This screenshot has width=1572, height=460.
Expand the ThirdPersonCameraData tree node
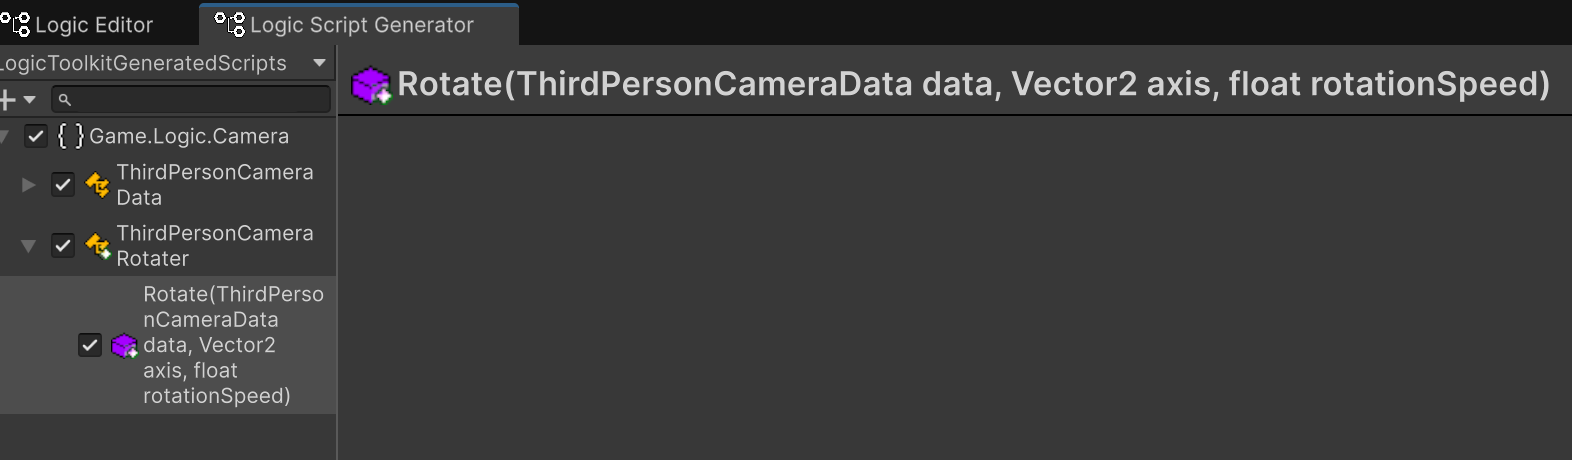pyautogui.click(x=29, y=185)
